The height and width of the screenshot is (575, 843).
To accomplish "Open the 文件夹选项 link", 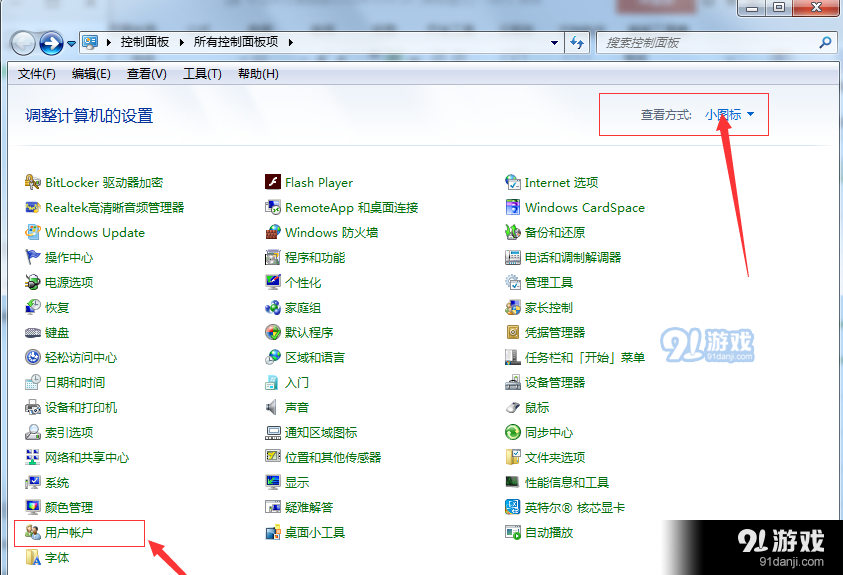I will (555, 457).
